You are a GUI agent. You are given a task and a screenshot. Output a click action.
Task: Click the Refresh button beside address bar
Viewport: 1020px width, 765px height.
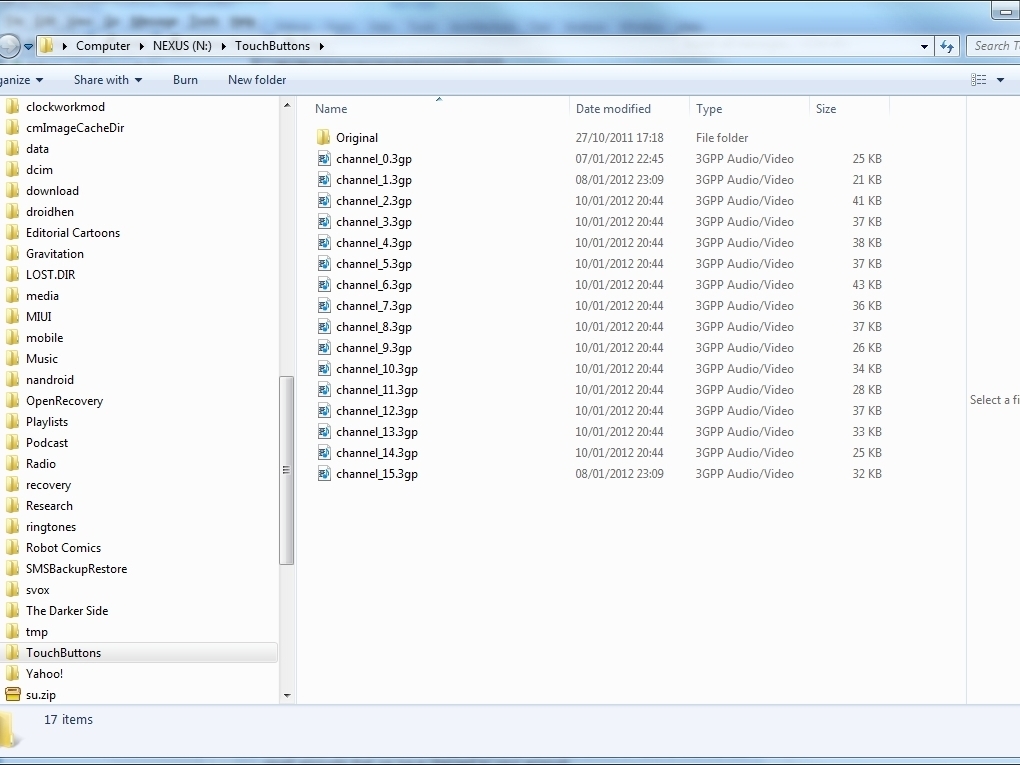pyautogui.click(x=947, y=46)
